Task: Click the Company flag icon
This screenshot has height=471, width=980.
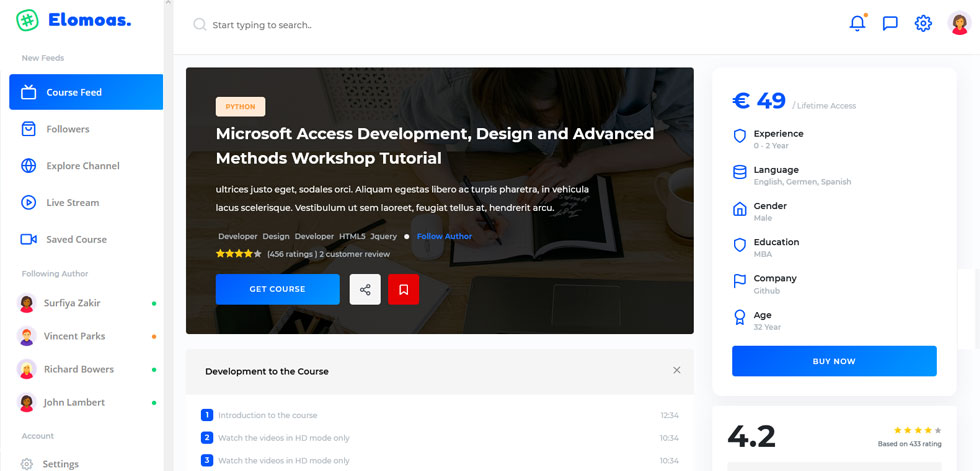Action: [x=739, y=281]
